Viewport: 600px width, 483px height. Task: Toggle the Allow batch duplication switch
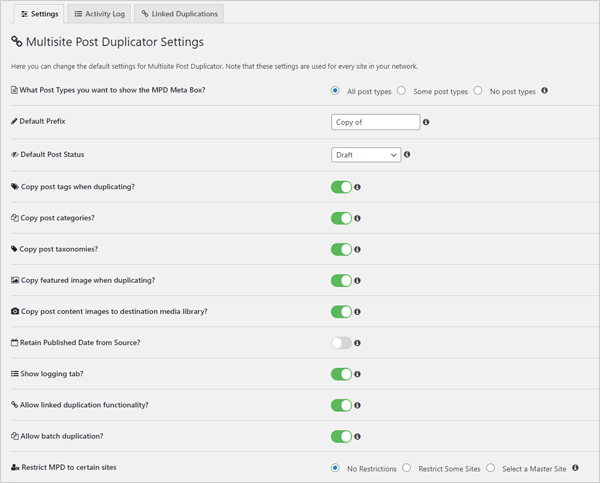tap(341, 437)
